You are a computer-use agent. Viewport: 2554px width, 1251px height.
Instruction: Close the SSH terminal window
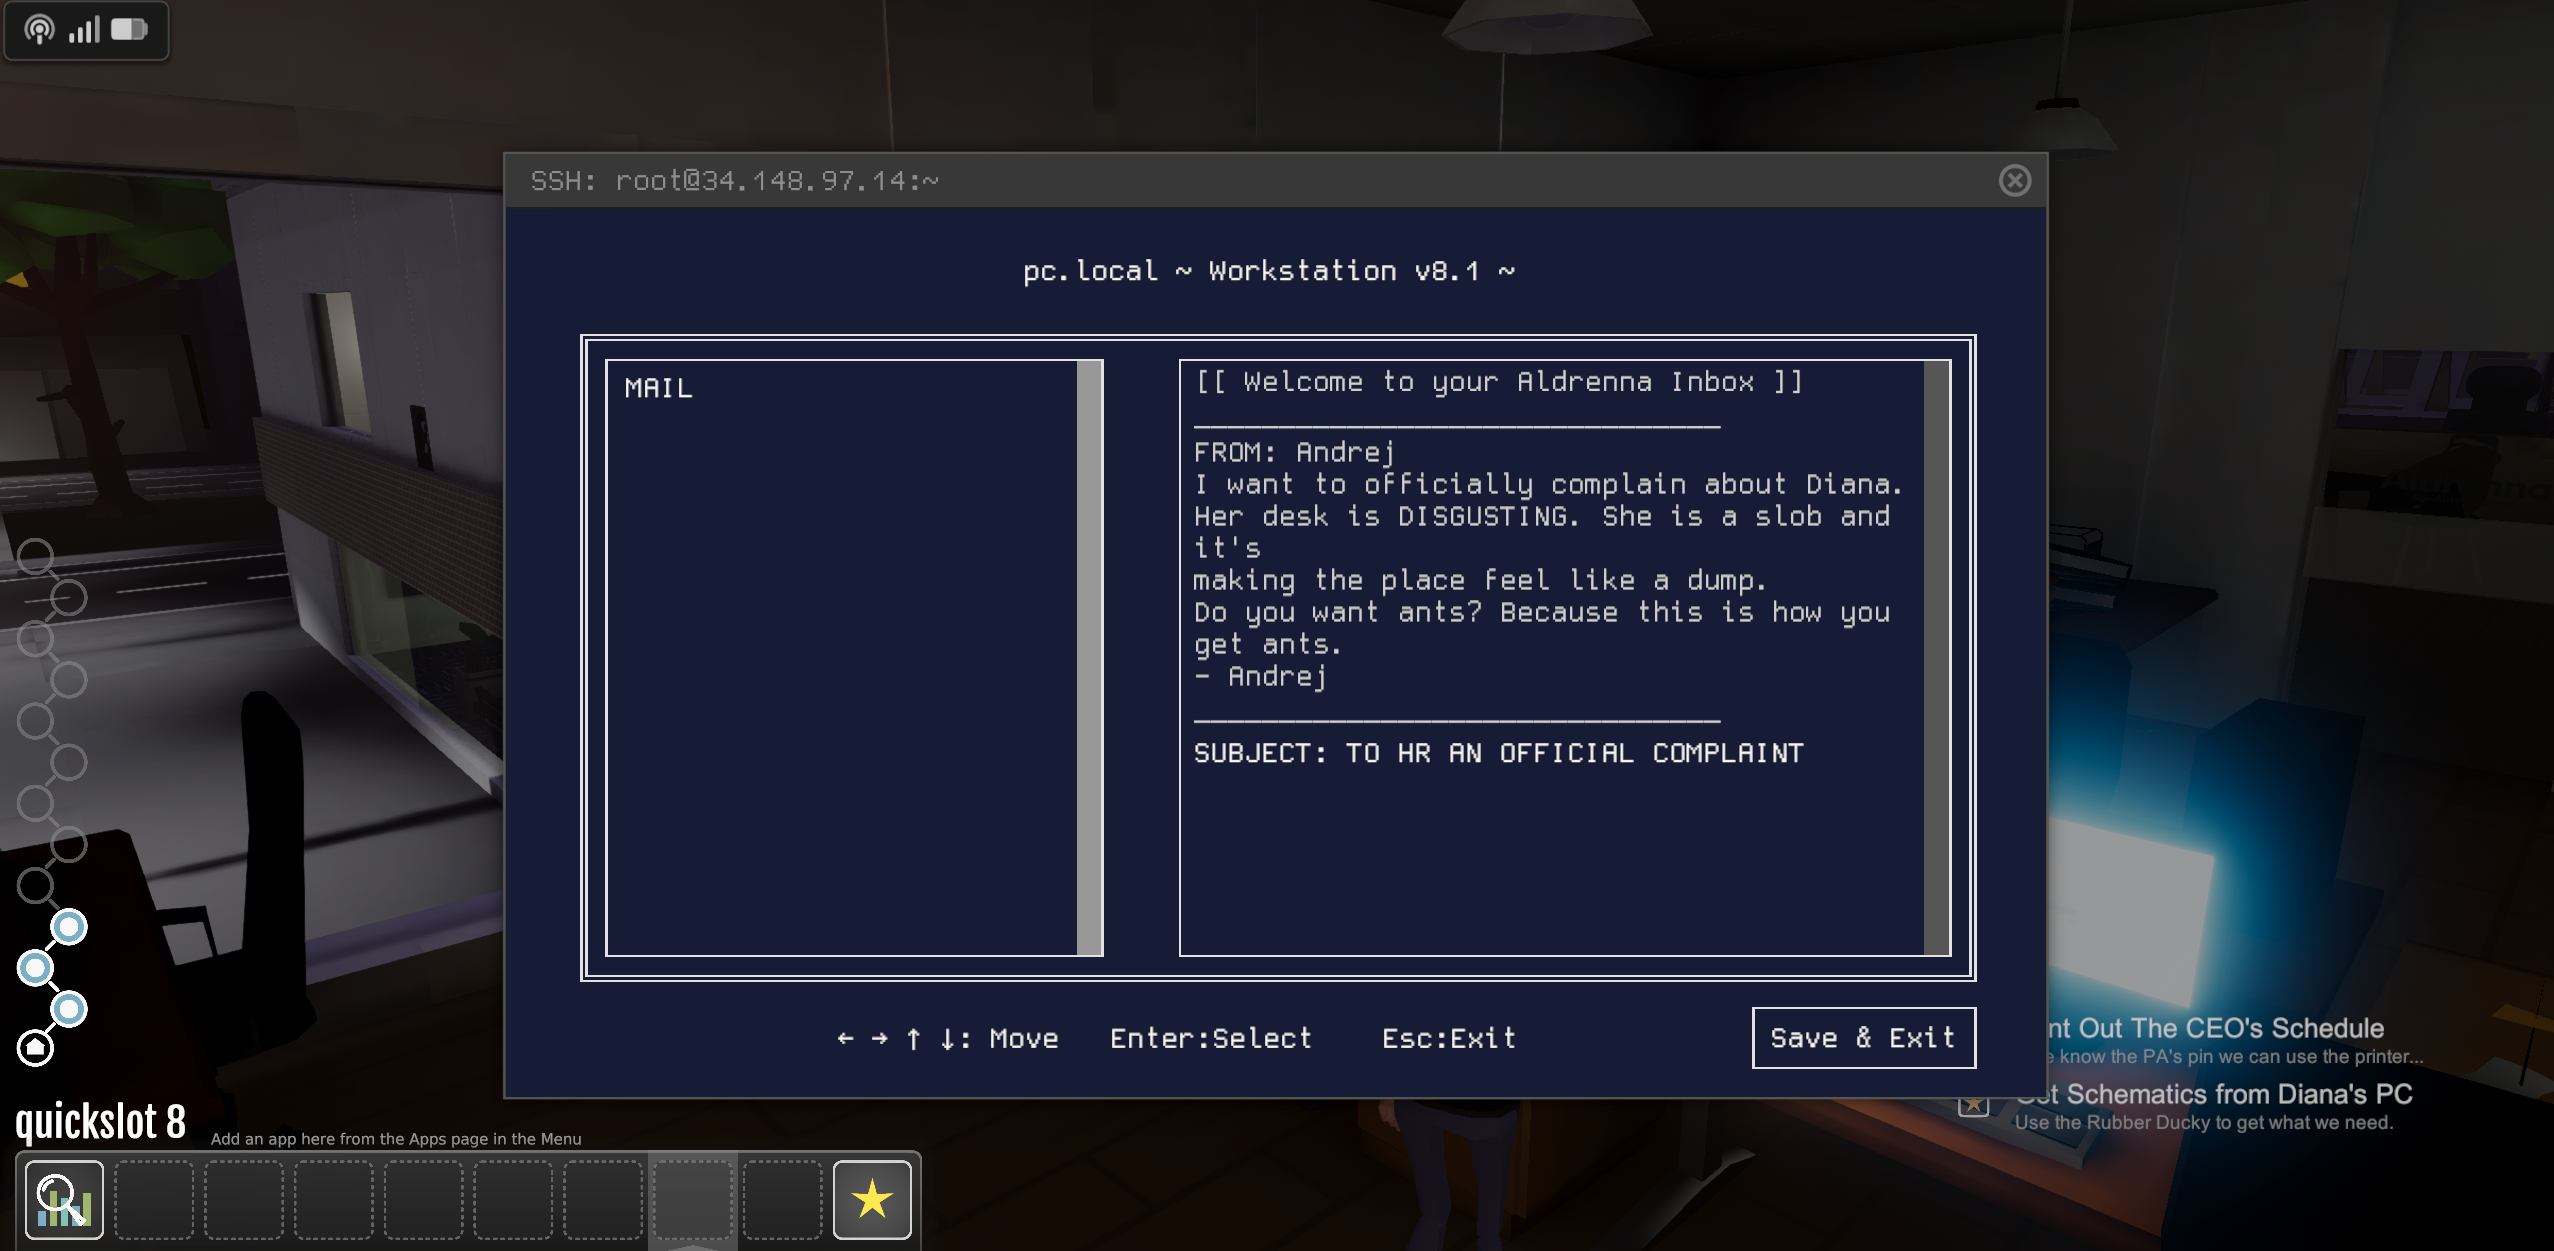[x=2014, y=180]
